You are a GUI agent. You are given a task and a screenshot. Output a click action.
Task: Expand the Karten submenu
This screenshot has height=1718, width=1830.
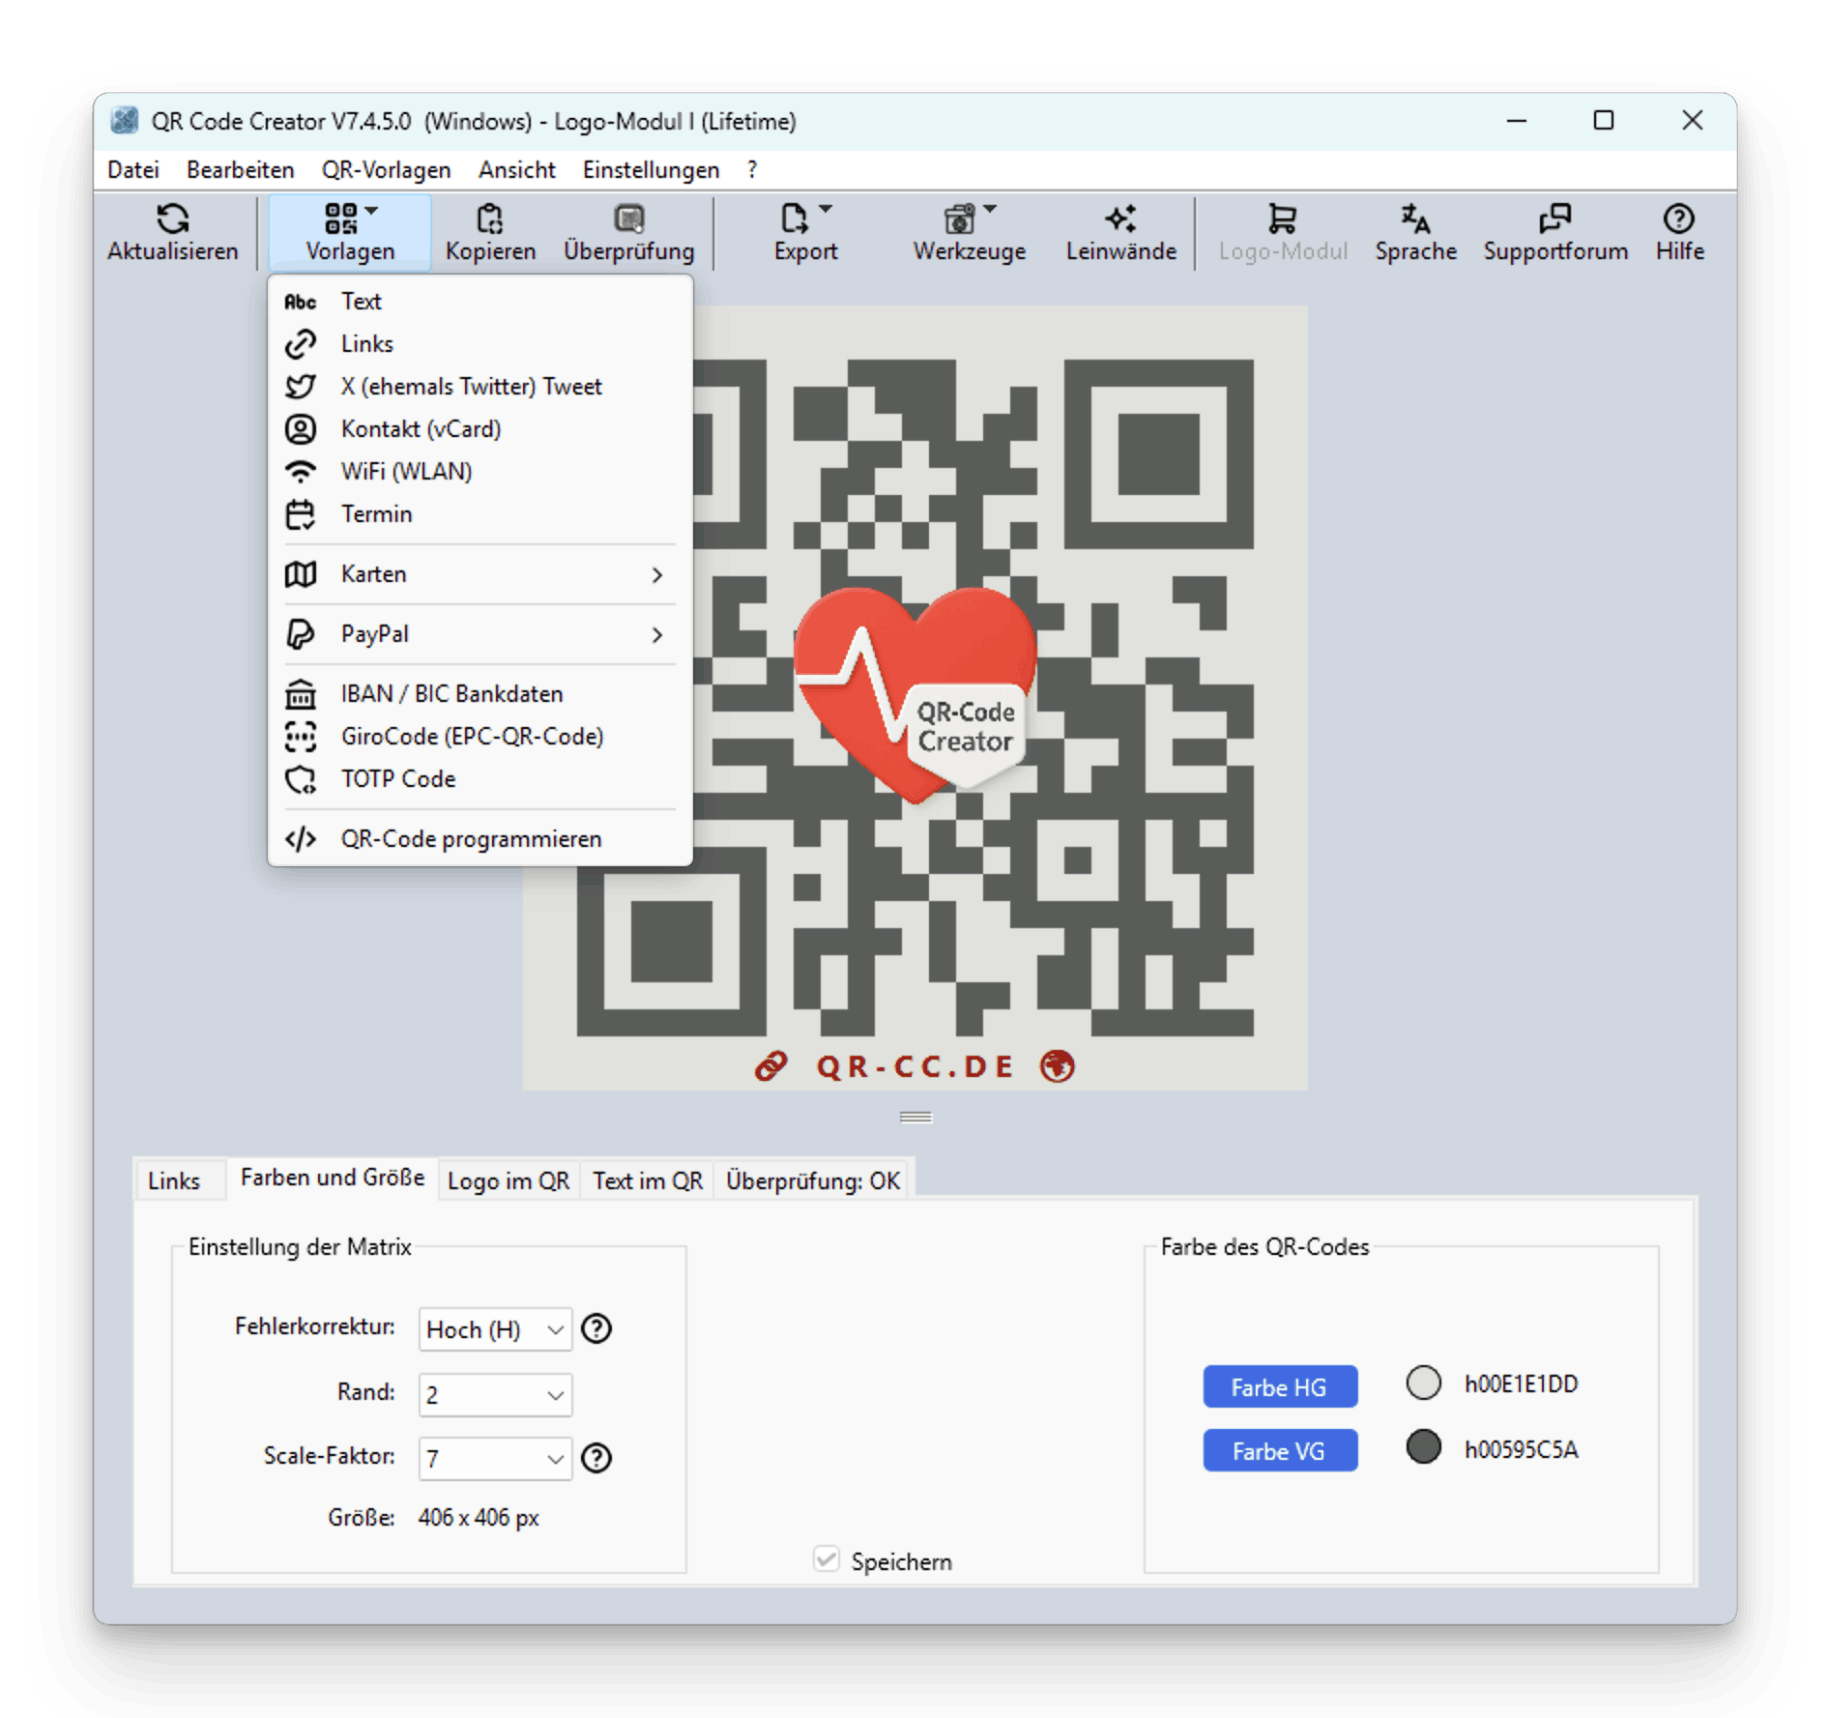click(480, 574)
